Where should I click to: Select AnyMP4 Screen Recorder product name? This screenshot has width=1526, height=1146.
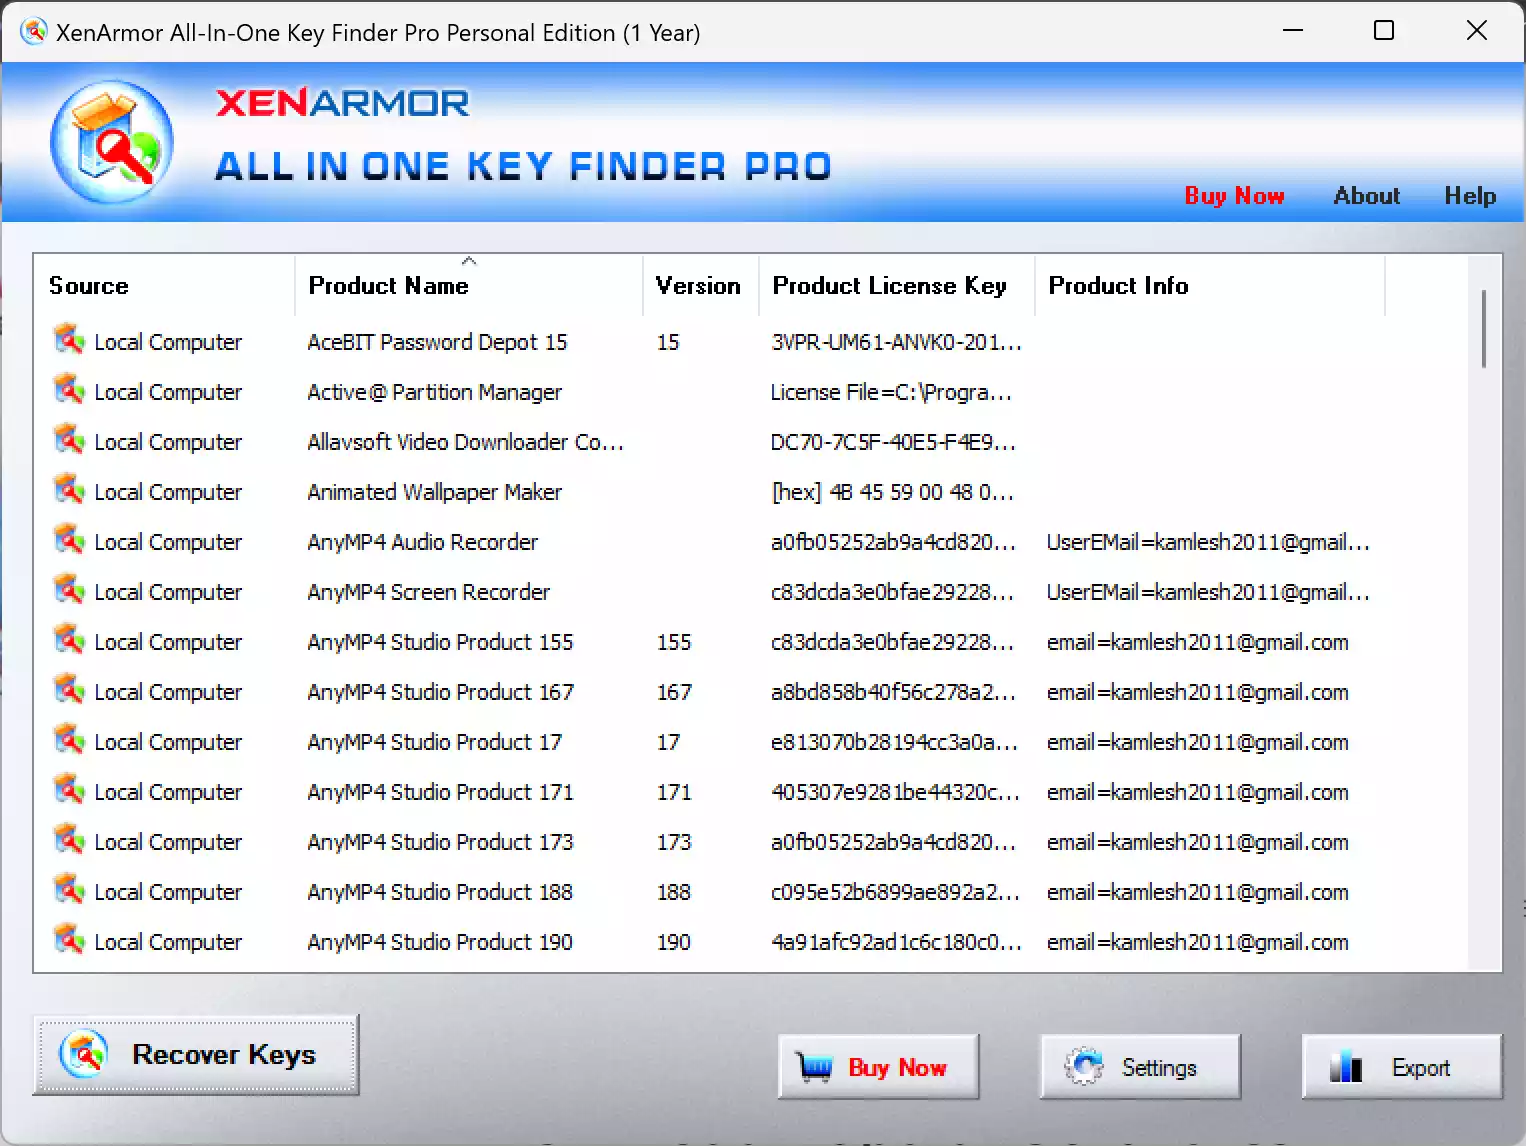click(428, 592)
